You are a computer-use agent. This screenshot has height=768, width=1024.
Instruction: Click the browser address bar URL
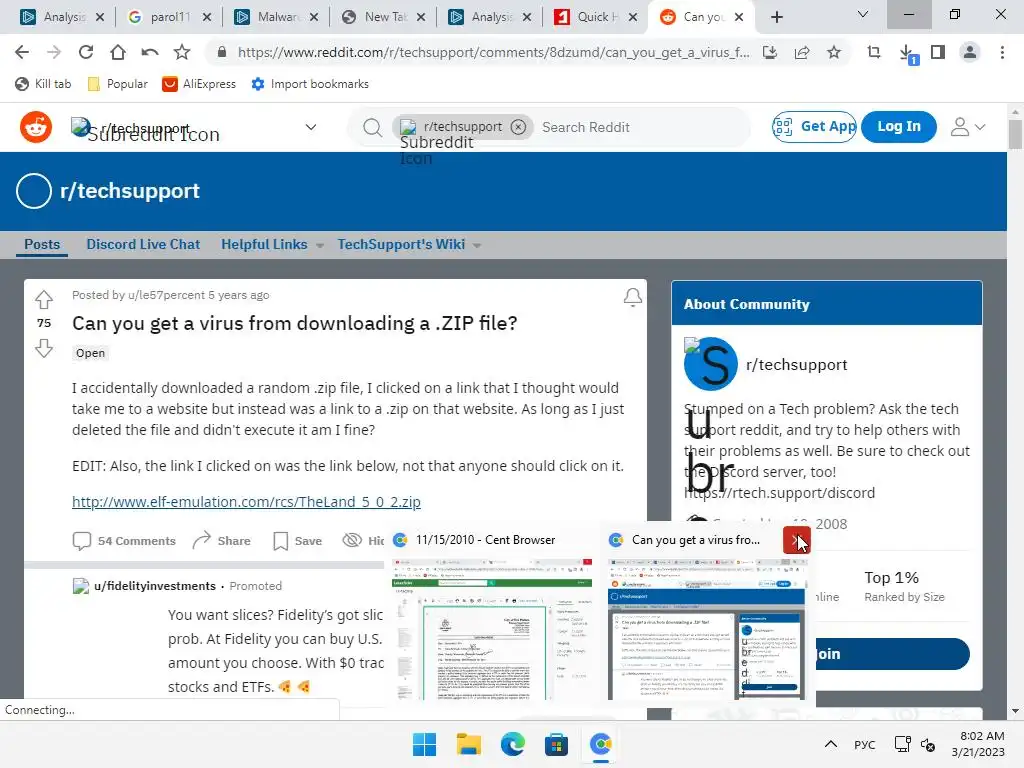click(x=493, y=52)
